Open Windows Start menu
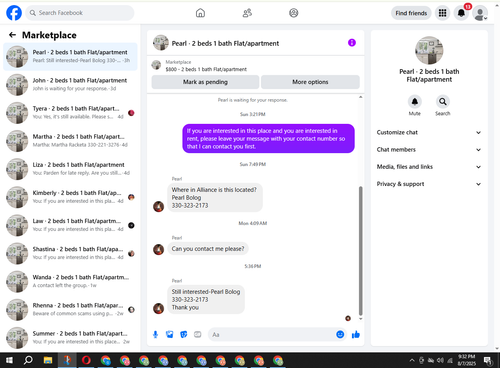The width and height of the screenshot is (500, 368). (x=9, y=360)
